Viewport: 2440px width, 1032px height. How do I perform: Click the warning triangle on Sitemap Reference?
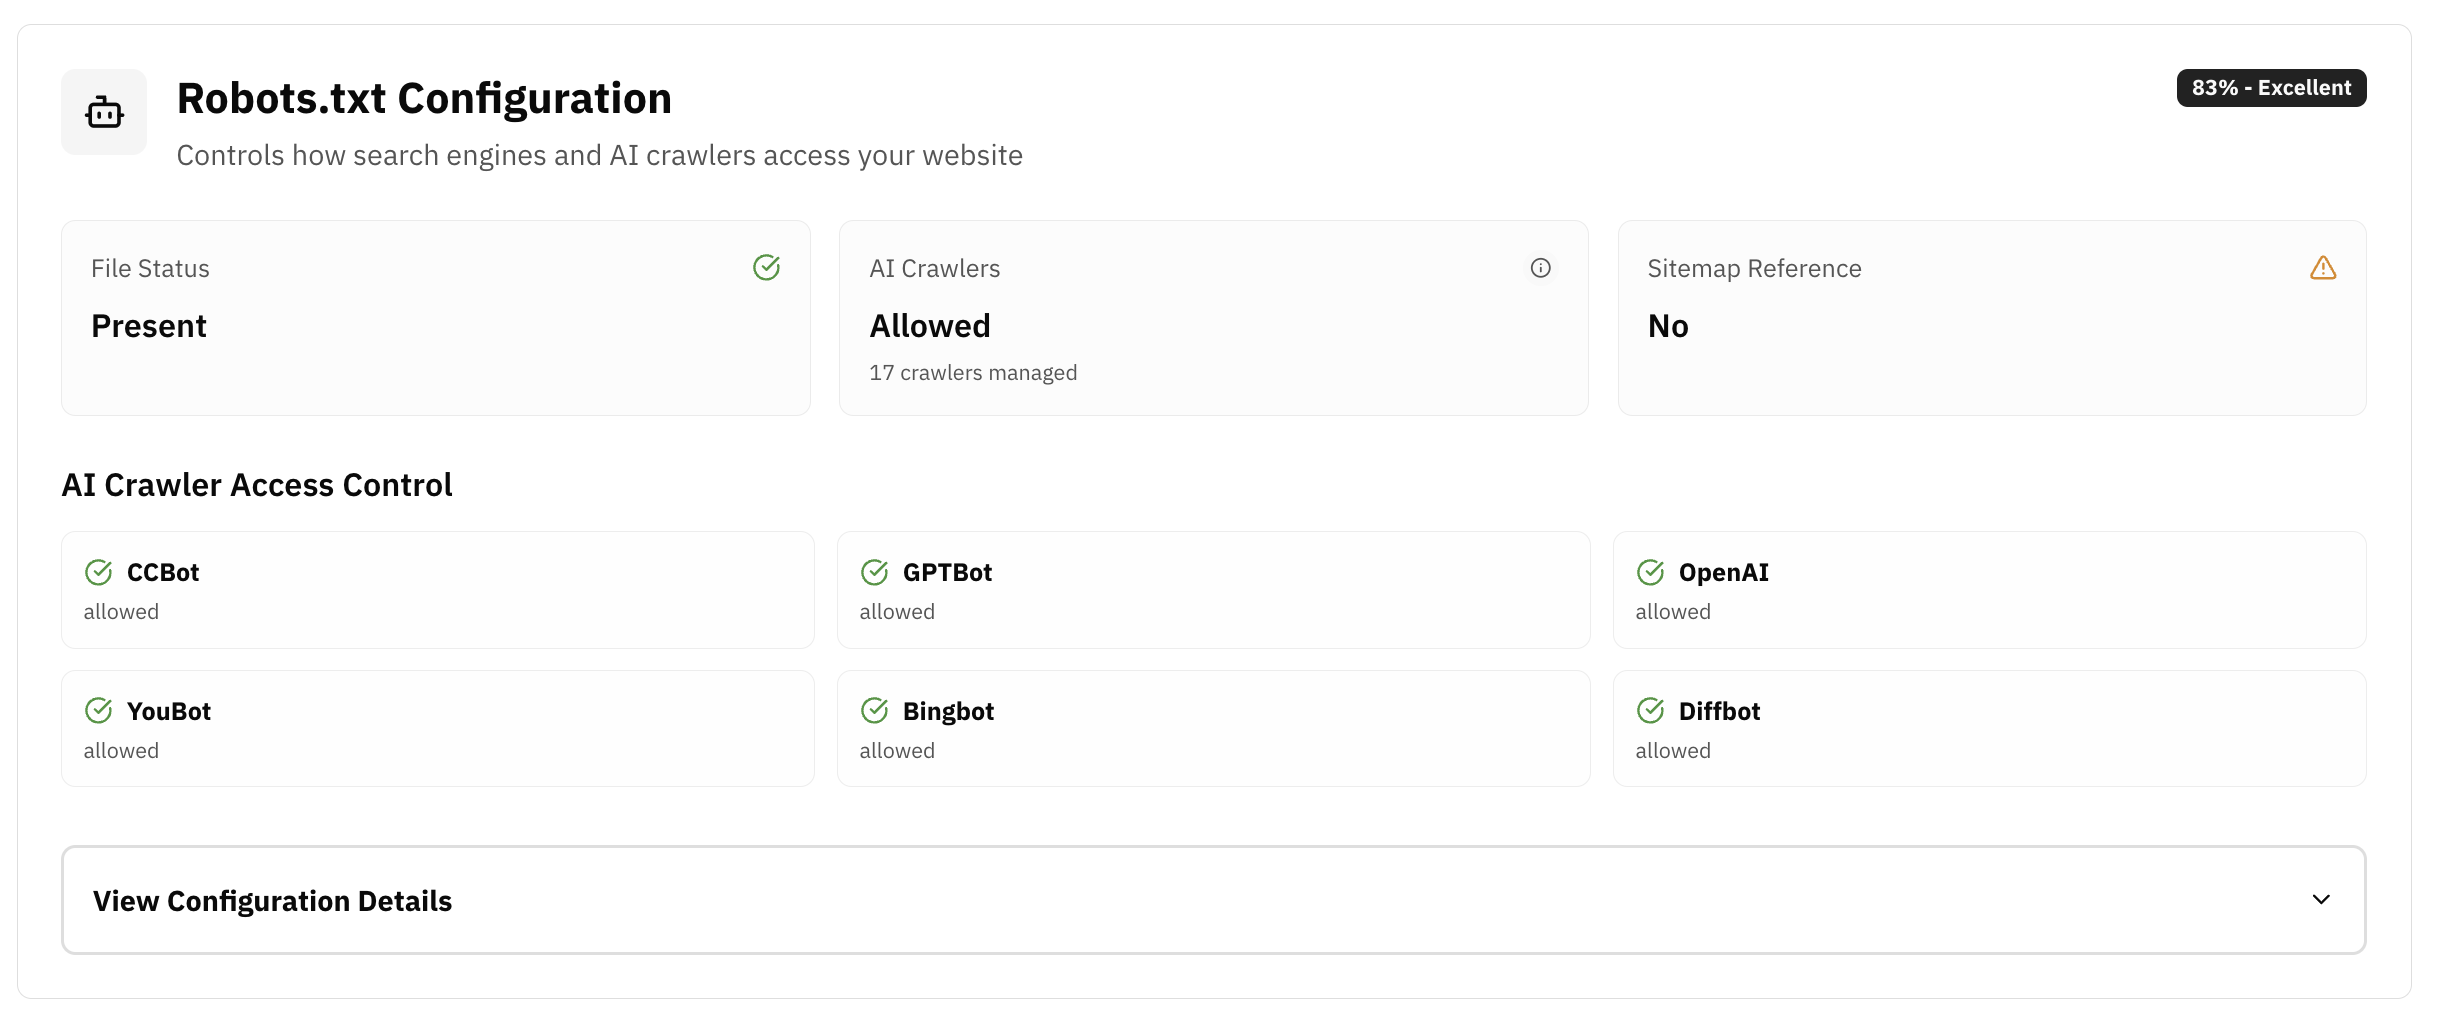pos(2323,267)
